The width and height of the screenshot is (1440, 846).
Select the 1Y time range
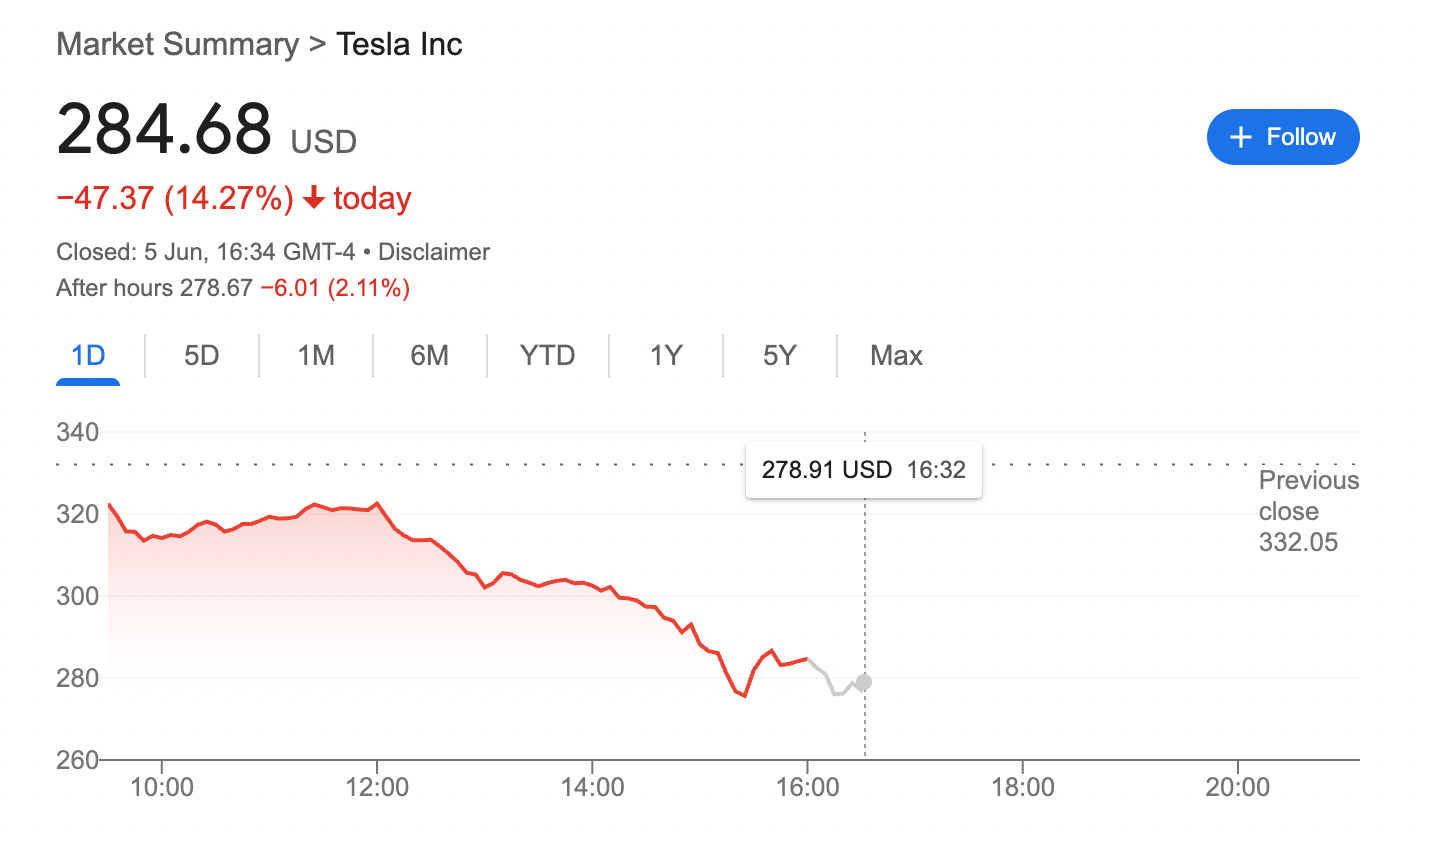click(x=666, y=356)
